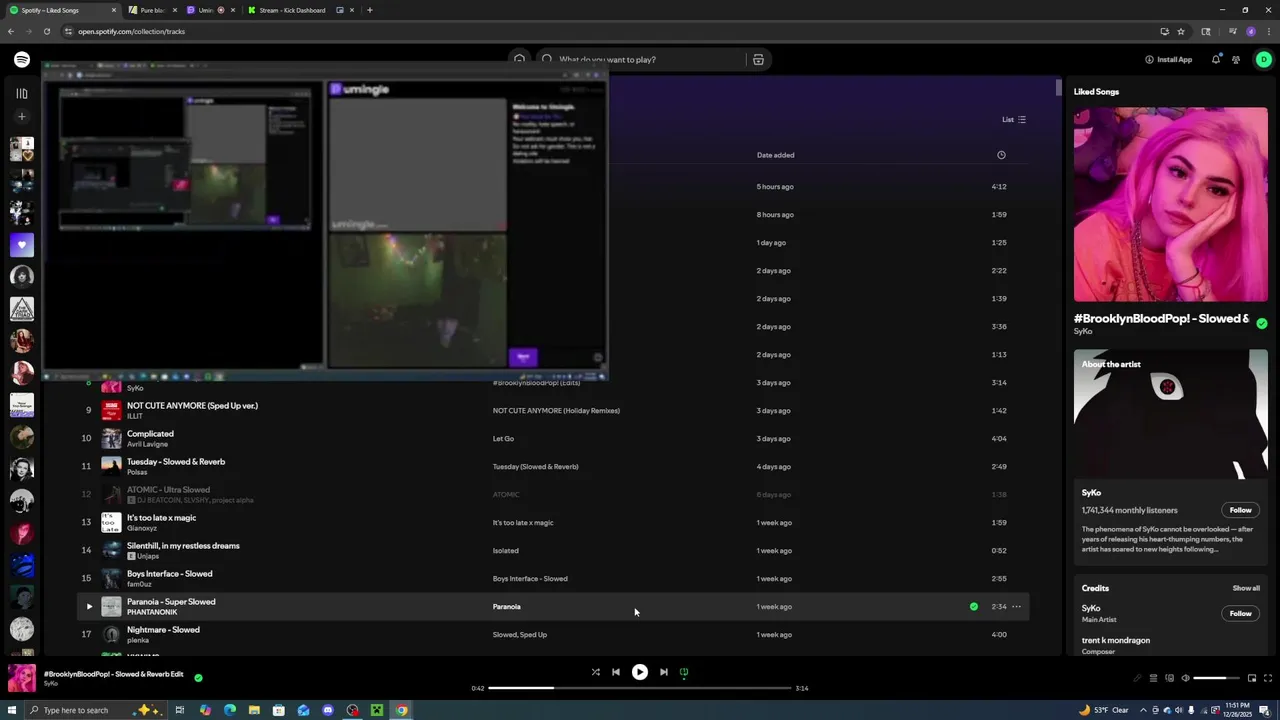The height and width of the screenshot is (720, 1280).
Task: Open user profile avatar D
Action: pyautogui.click(x=1264, y=60)
